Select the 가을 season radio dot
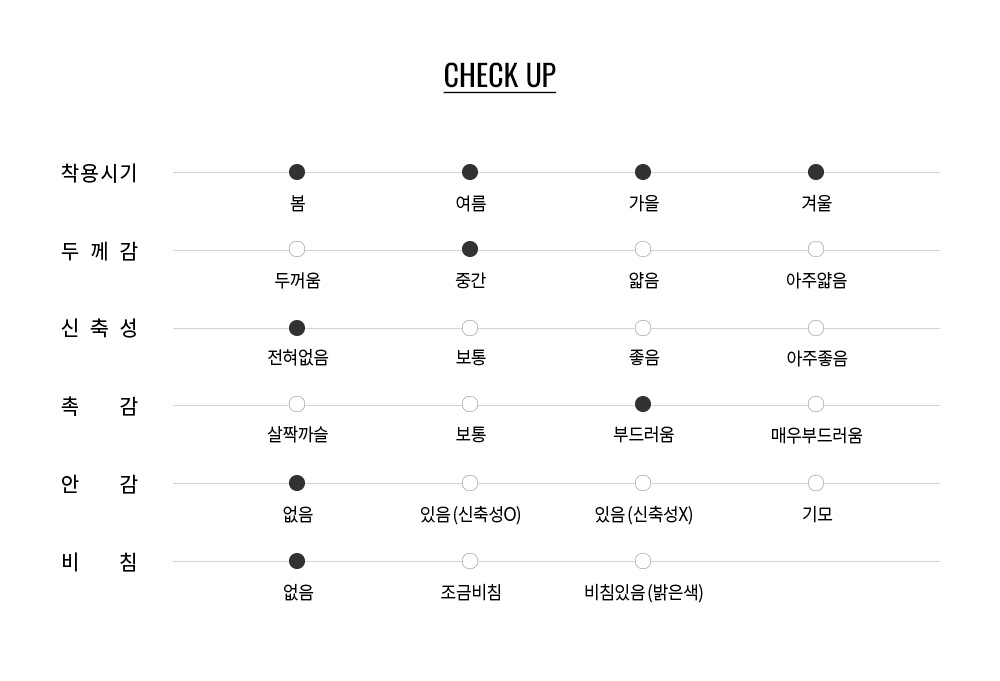Viewport: 1000px width, 681px height. (x=643, y=172)
